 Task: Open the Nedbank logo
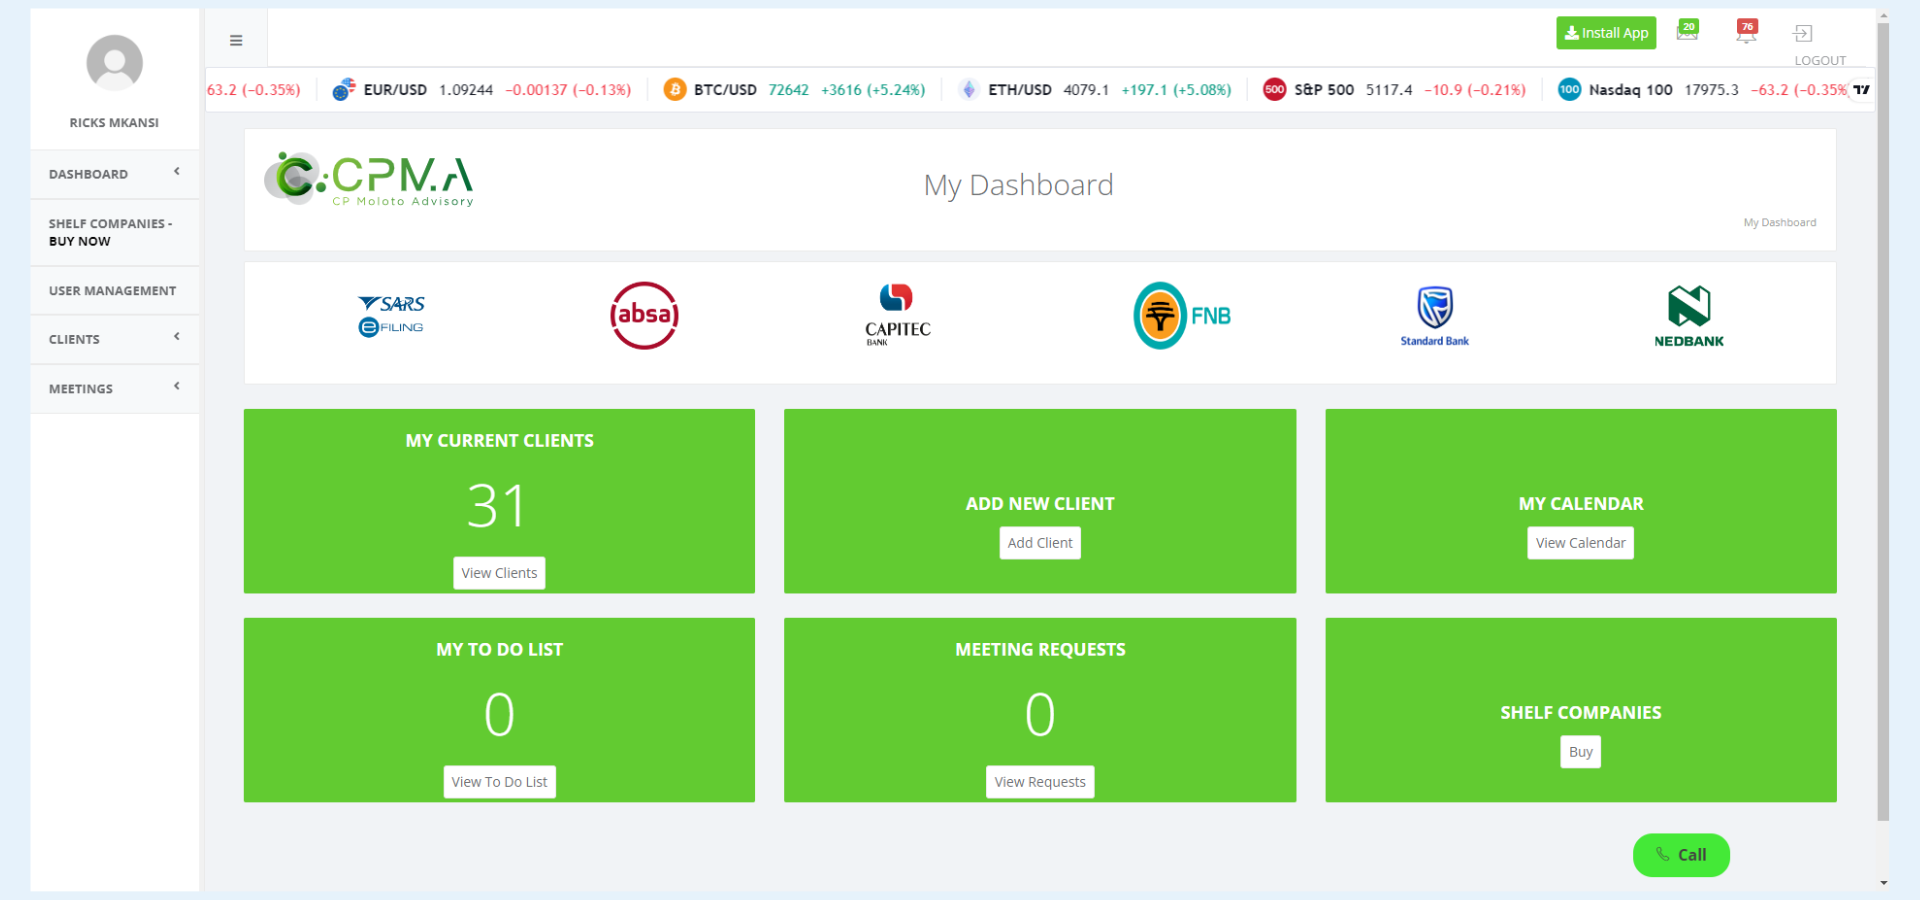point(1689,313)
